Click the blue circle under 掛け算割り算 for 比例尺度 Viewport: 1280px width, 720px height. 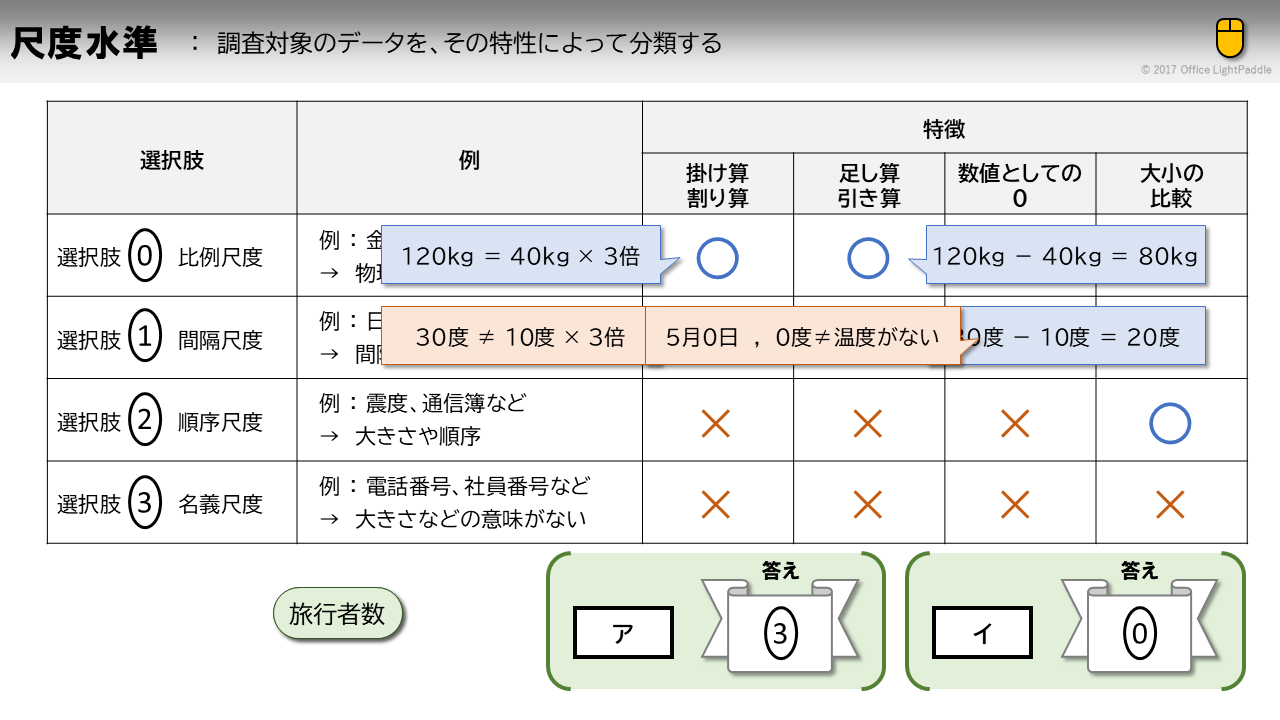point(717,258)
